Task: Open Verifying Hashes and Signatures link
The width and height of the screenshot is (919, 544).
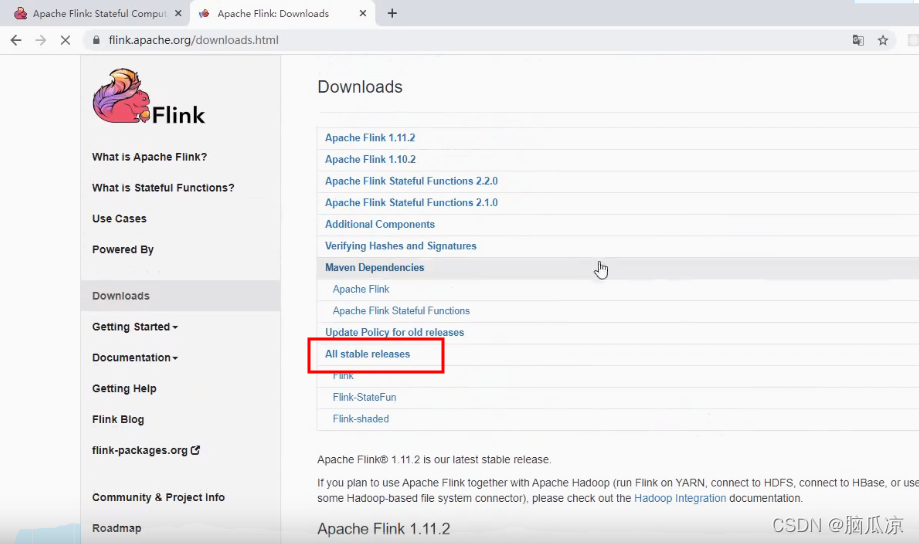Action: tap(401, 246)
